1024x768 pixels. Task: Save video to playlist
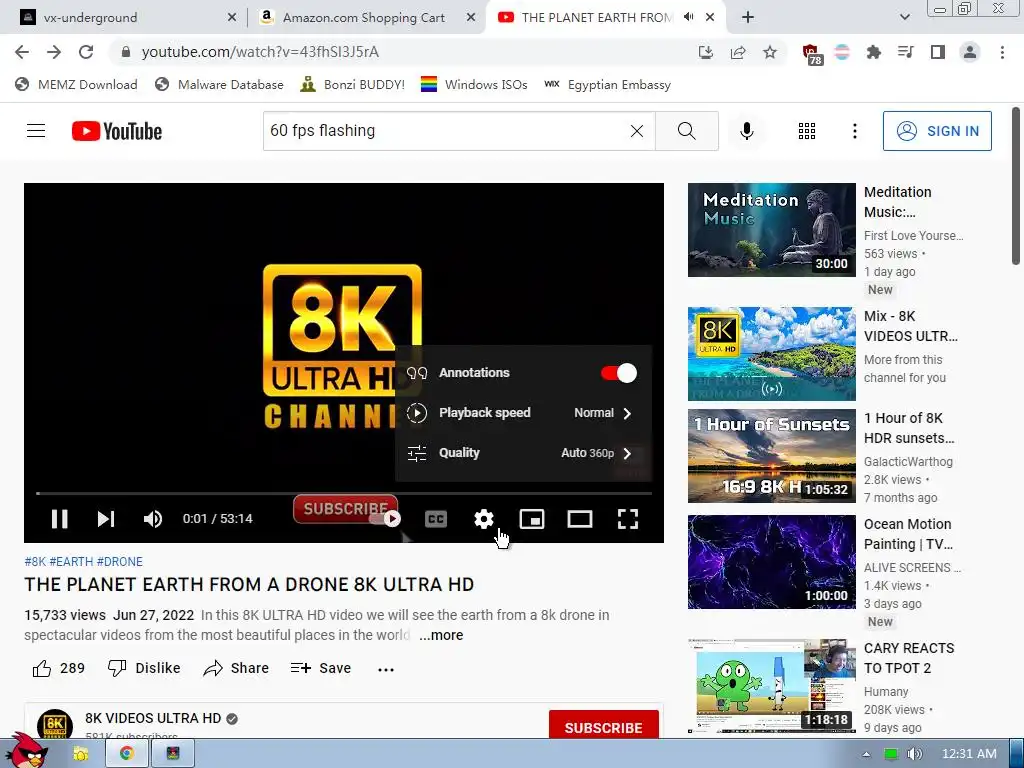(321, 668)
